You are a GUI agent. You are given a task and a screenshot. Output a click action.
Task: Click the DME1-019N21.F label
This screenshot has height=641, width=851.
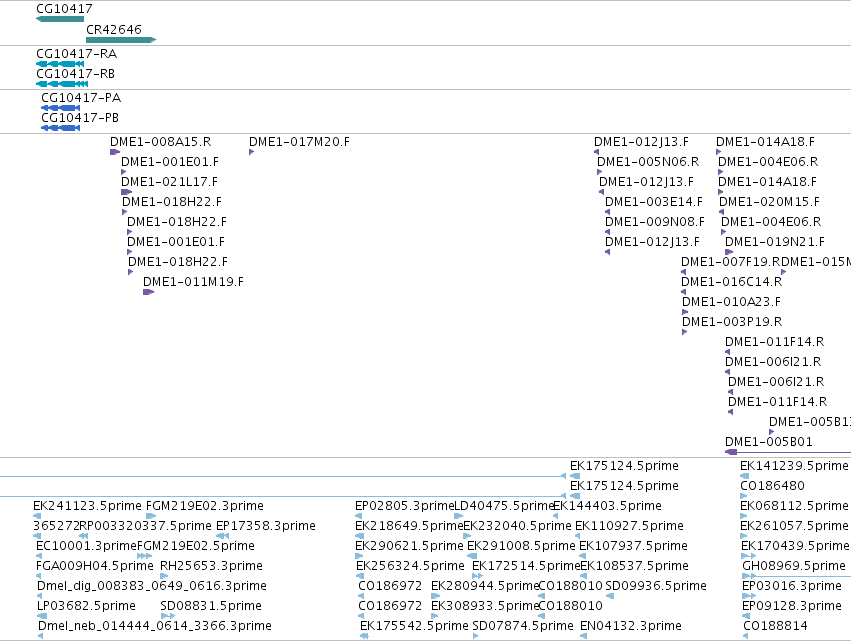(x=774, y=242)
